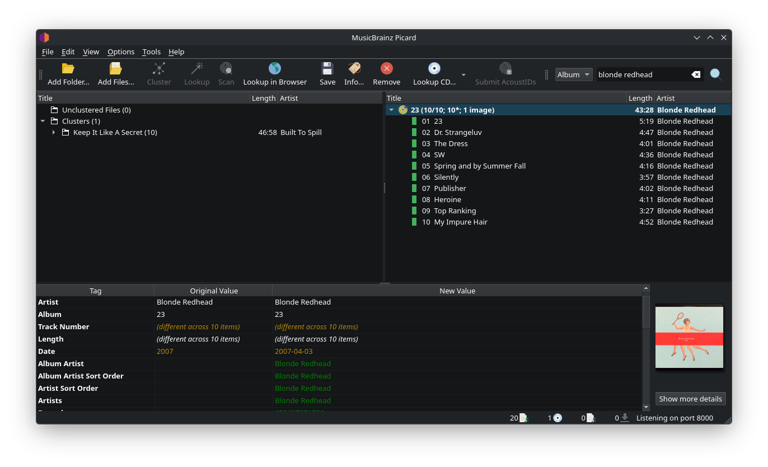Image resolution: width=768 pixels, height=467 pixels.
Task: Open the Options menu
Action: [x=120, y=51]
